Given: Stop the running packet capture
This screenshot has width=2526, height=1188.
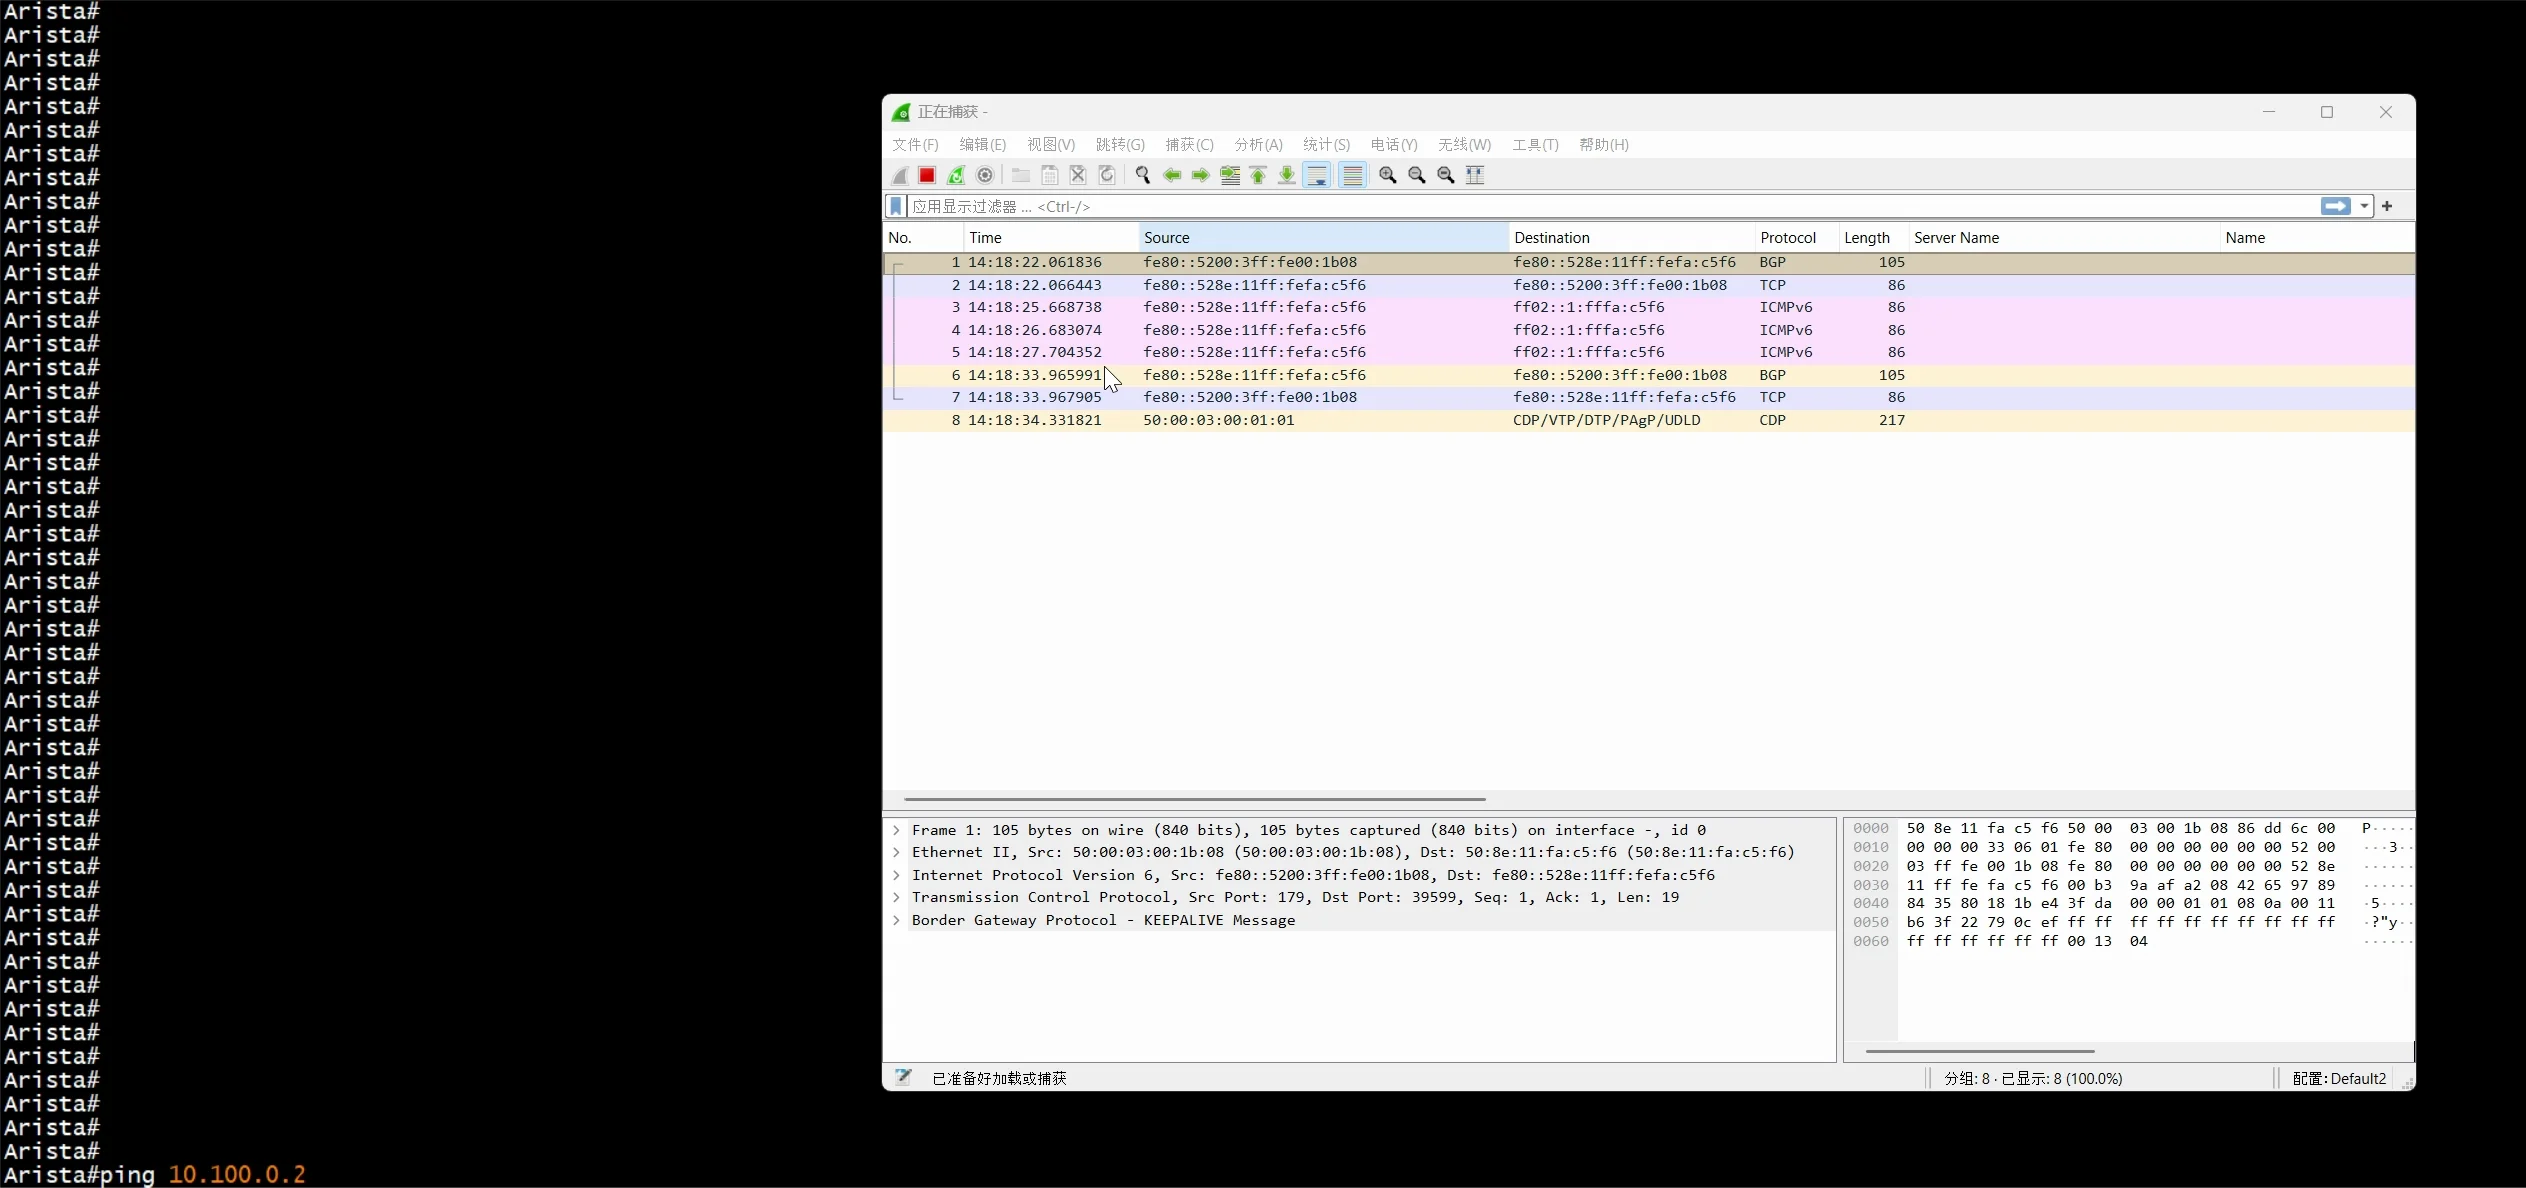Looking at the screenshot, I should [927, 175].
